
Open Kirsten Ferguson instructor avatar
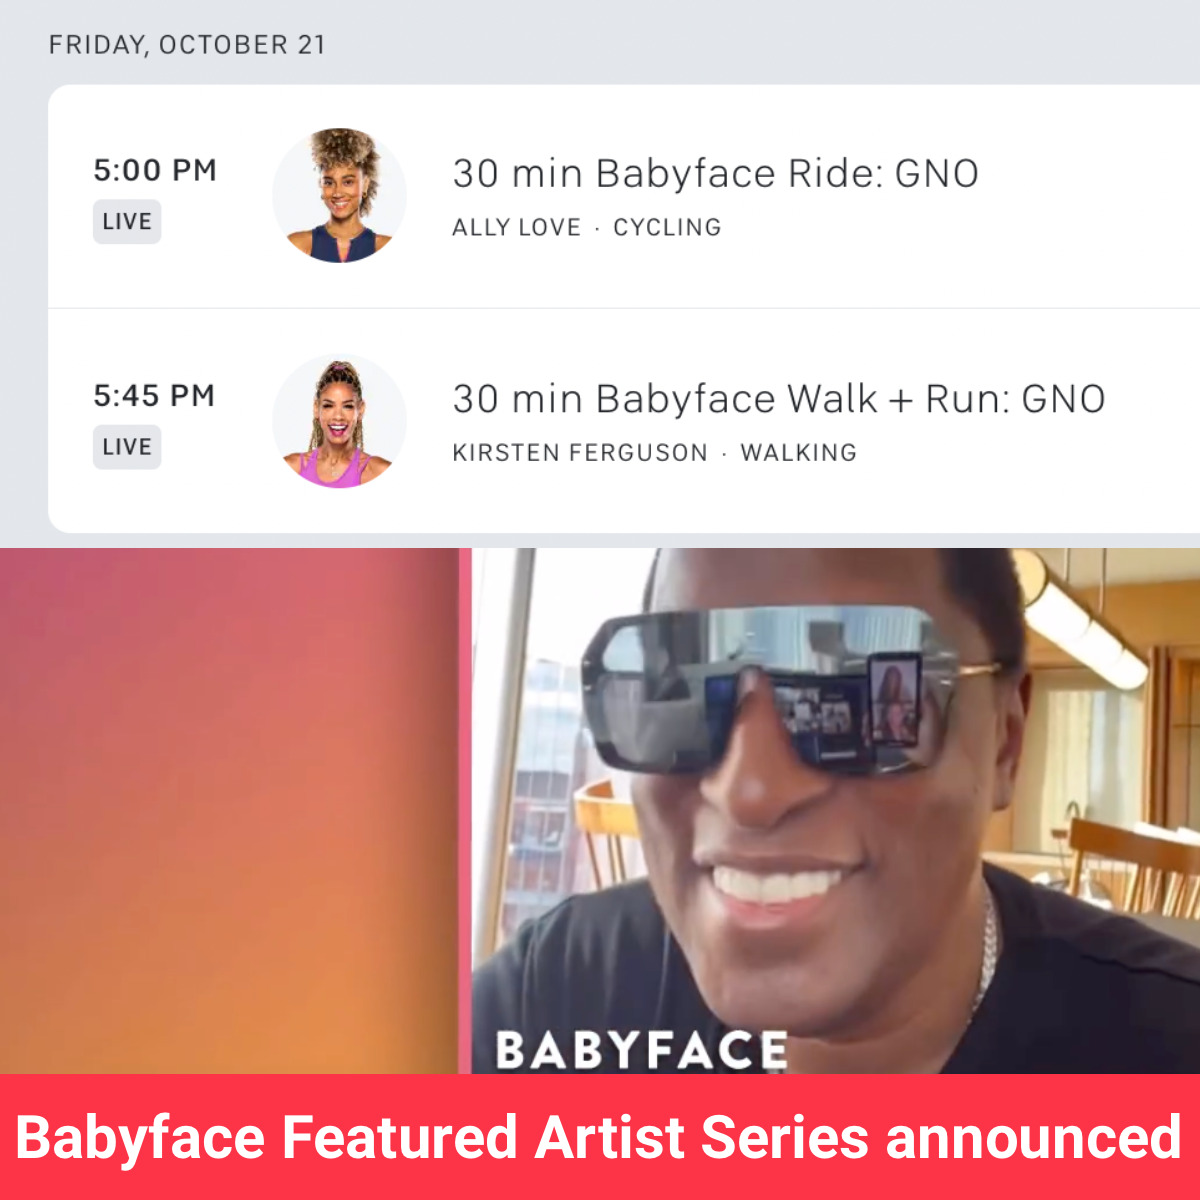(340, 421)
